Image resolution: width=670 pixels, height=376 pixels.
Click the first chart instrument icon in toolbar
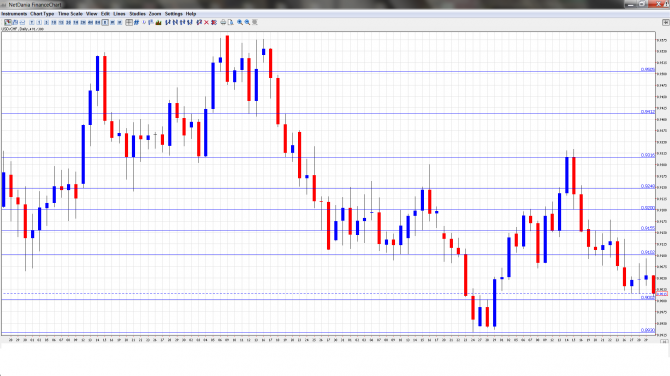8,22
